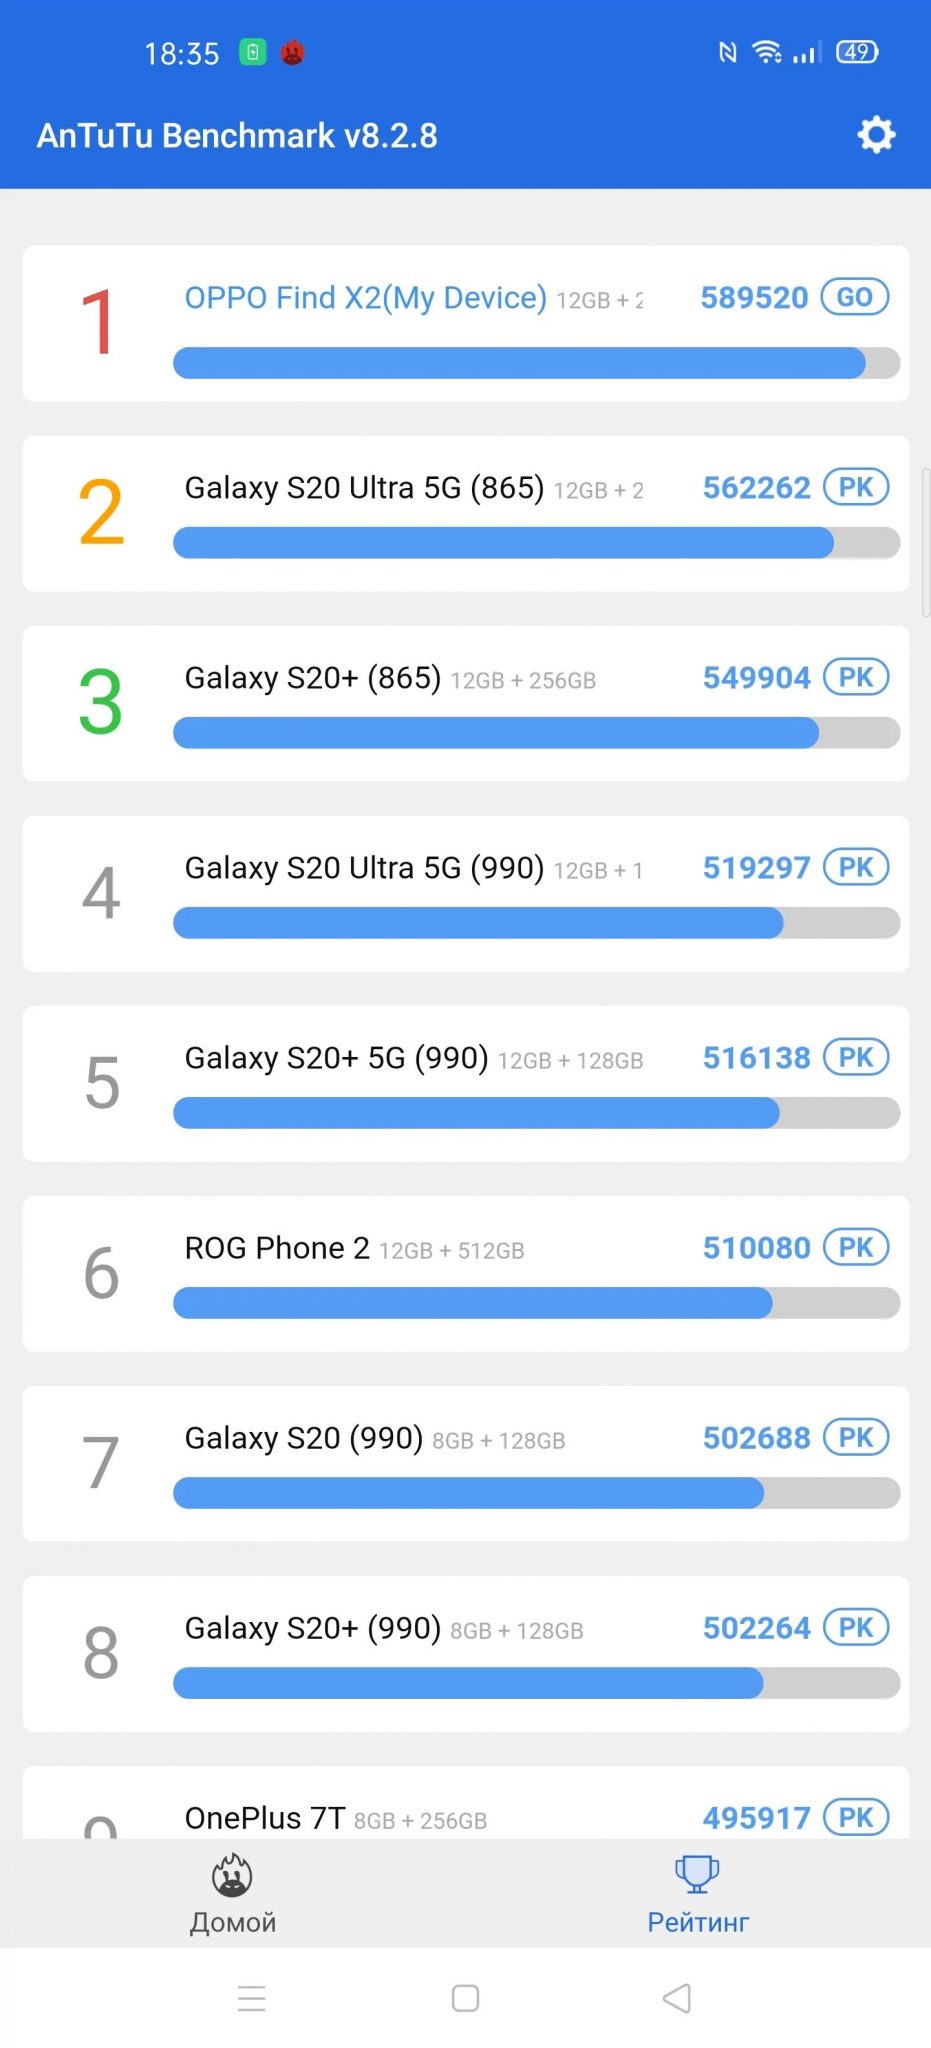
Task: Tap the NFC status bar icon
Action: tap(728, 52)
